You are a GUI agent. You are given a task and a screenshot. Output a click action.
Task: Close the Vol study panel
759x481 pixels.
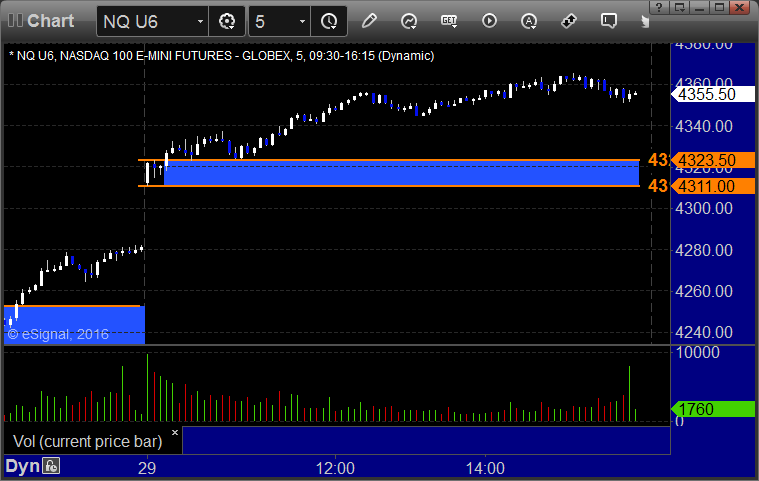[175, 432]
